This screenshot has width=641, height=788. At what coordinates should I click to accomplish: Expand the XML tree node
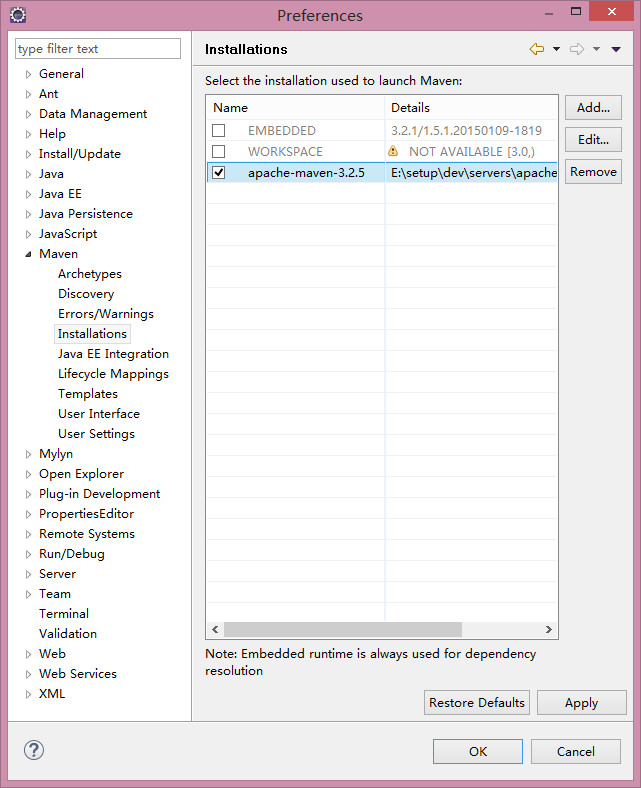28,695
